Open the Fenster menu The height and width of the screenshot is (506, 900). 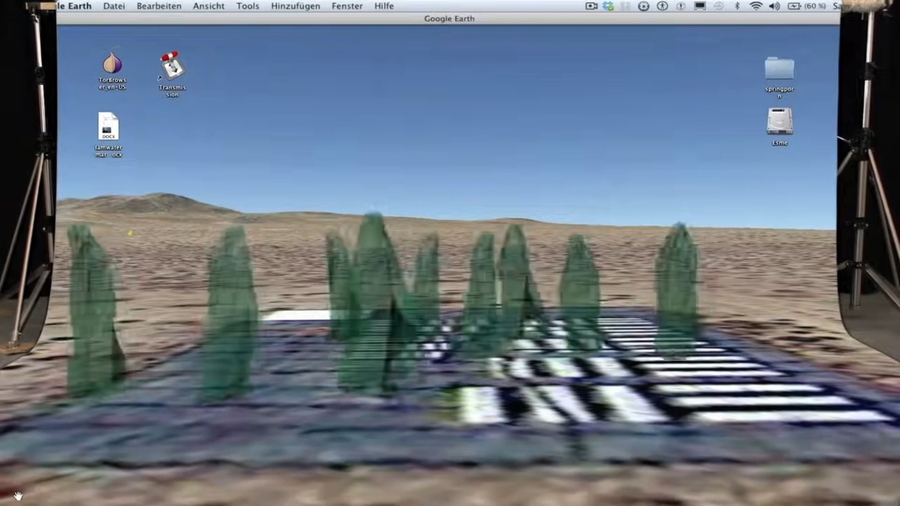[347, 6]
